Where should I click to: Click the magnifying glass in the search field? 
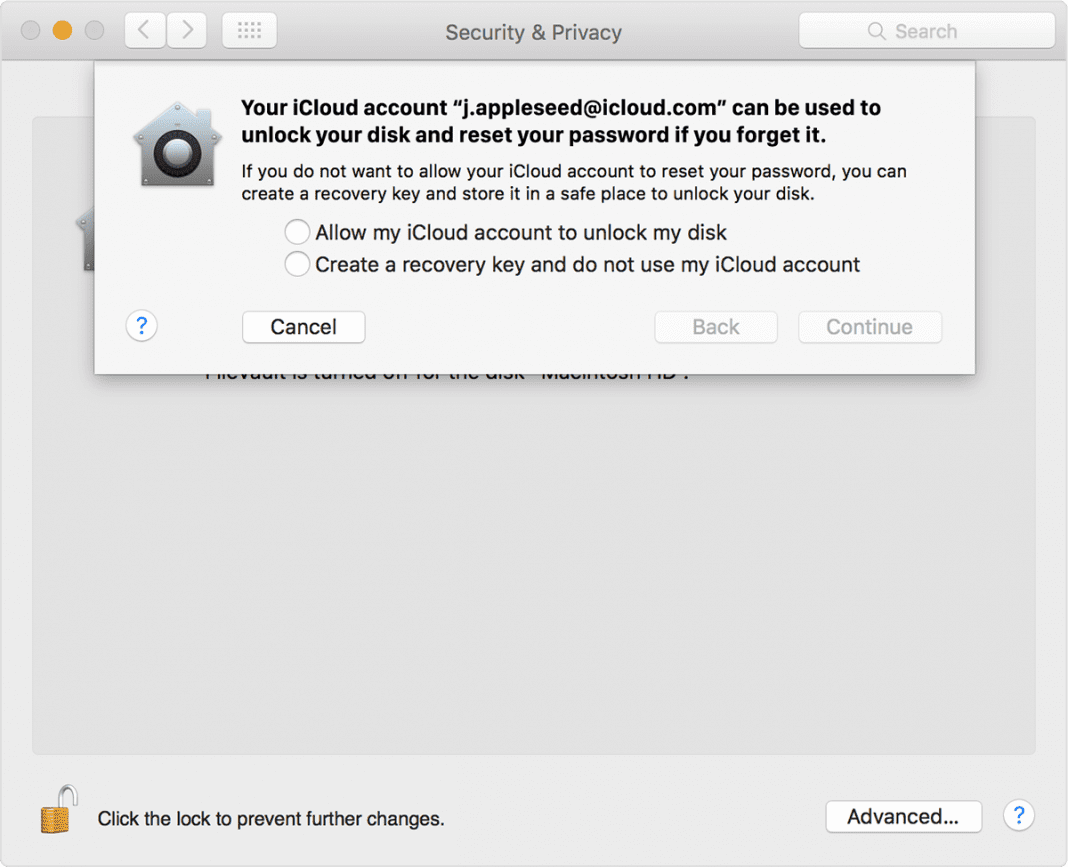[x=876, y=31]
